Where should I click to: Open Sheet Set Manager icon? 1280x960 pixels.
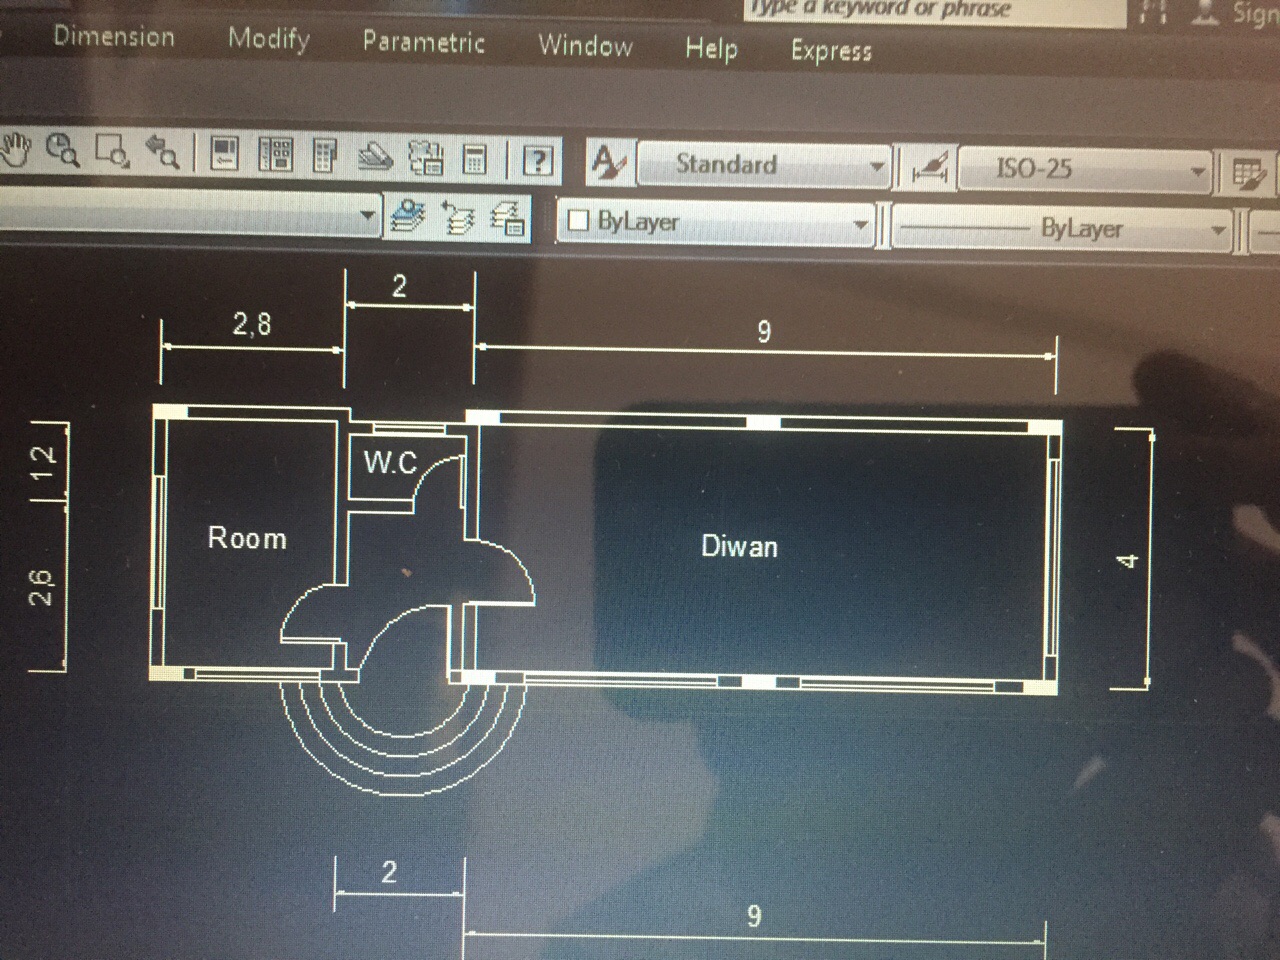tap(375, 157)
